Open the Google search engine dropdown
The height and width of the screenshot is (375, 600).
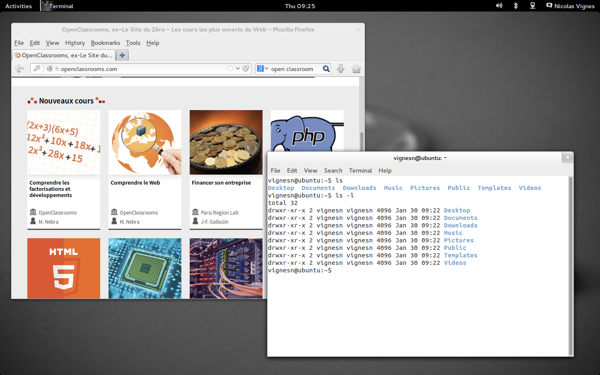pos(262,68)
